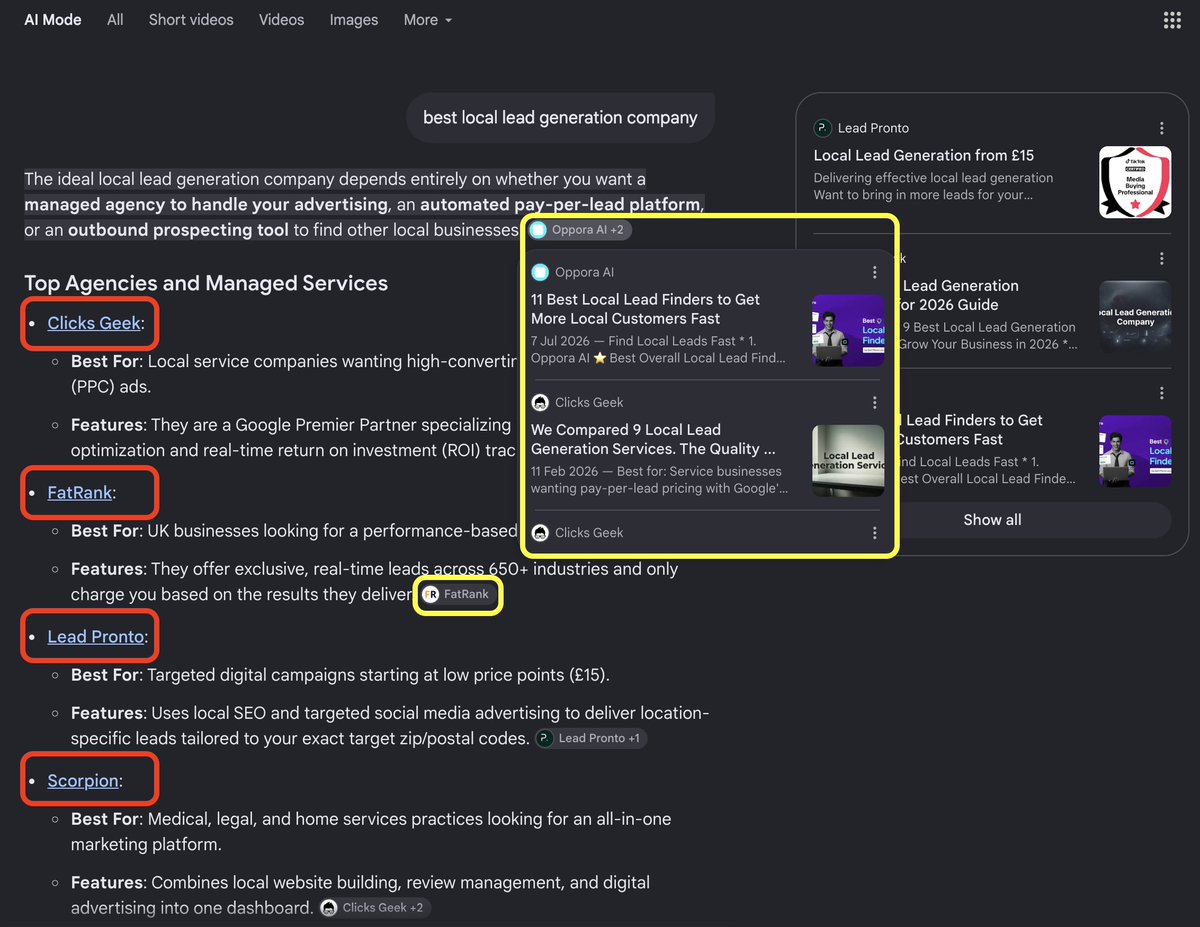This screenshot has width=1200, height=927.
Task: Click the 'Clicks Geek +2' citation chip
Action: tap(375, 908)
